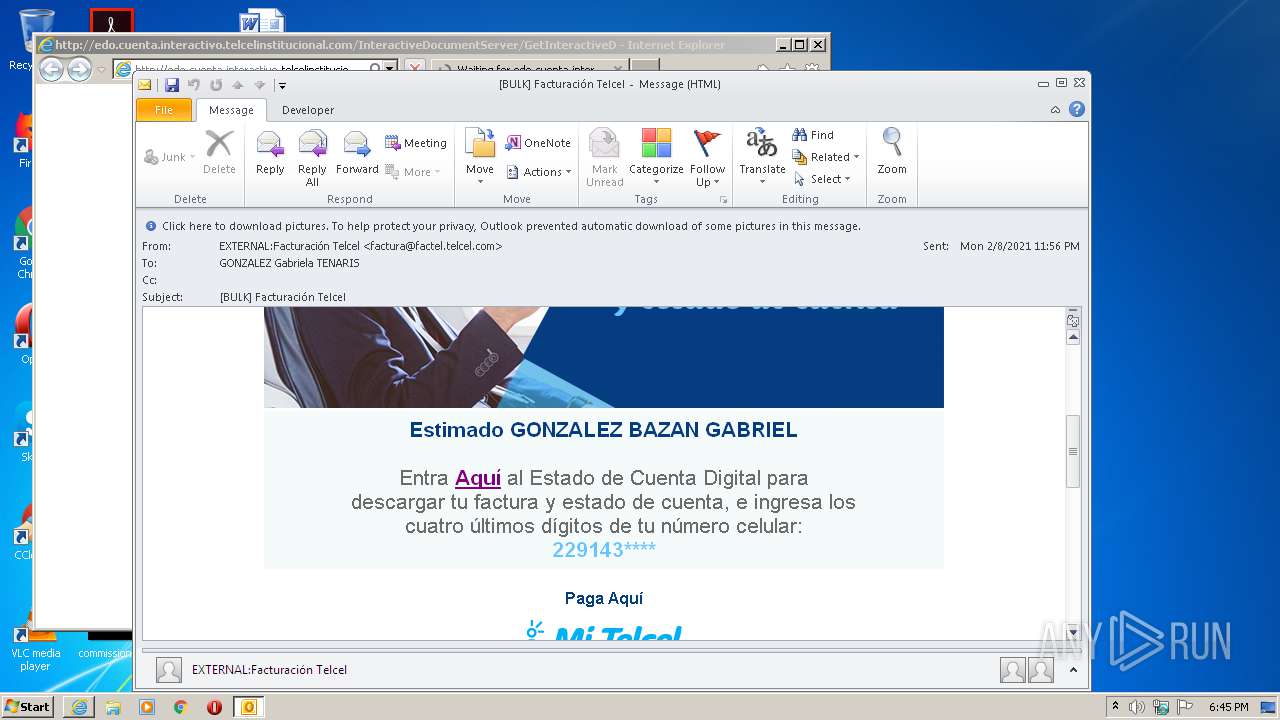The width and height of the screenshot is (1280, 720).
Task: Click Find in the Editing group
Action: coord(813,135)
